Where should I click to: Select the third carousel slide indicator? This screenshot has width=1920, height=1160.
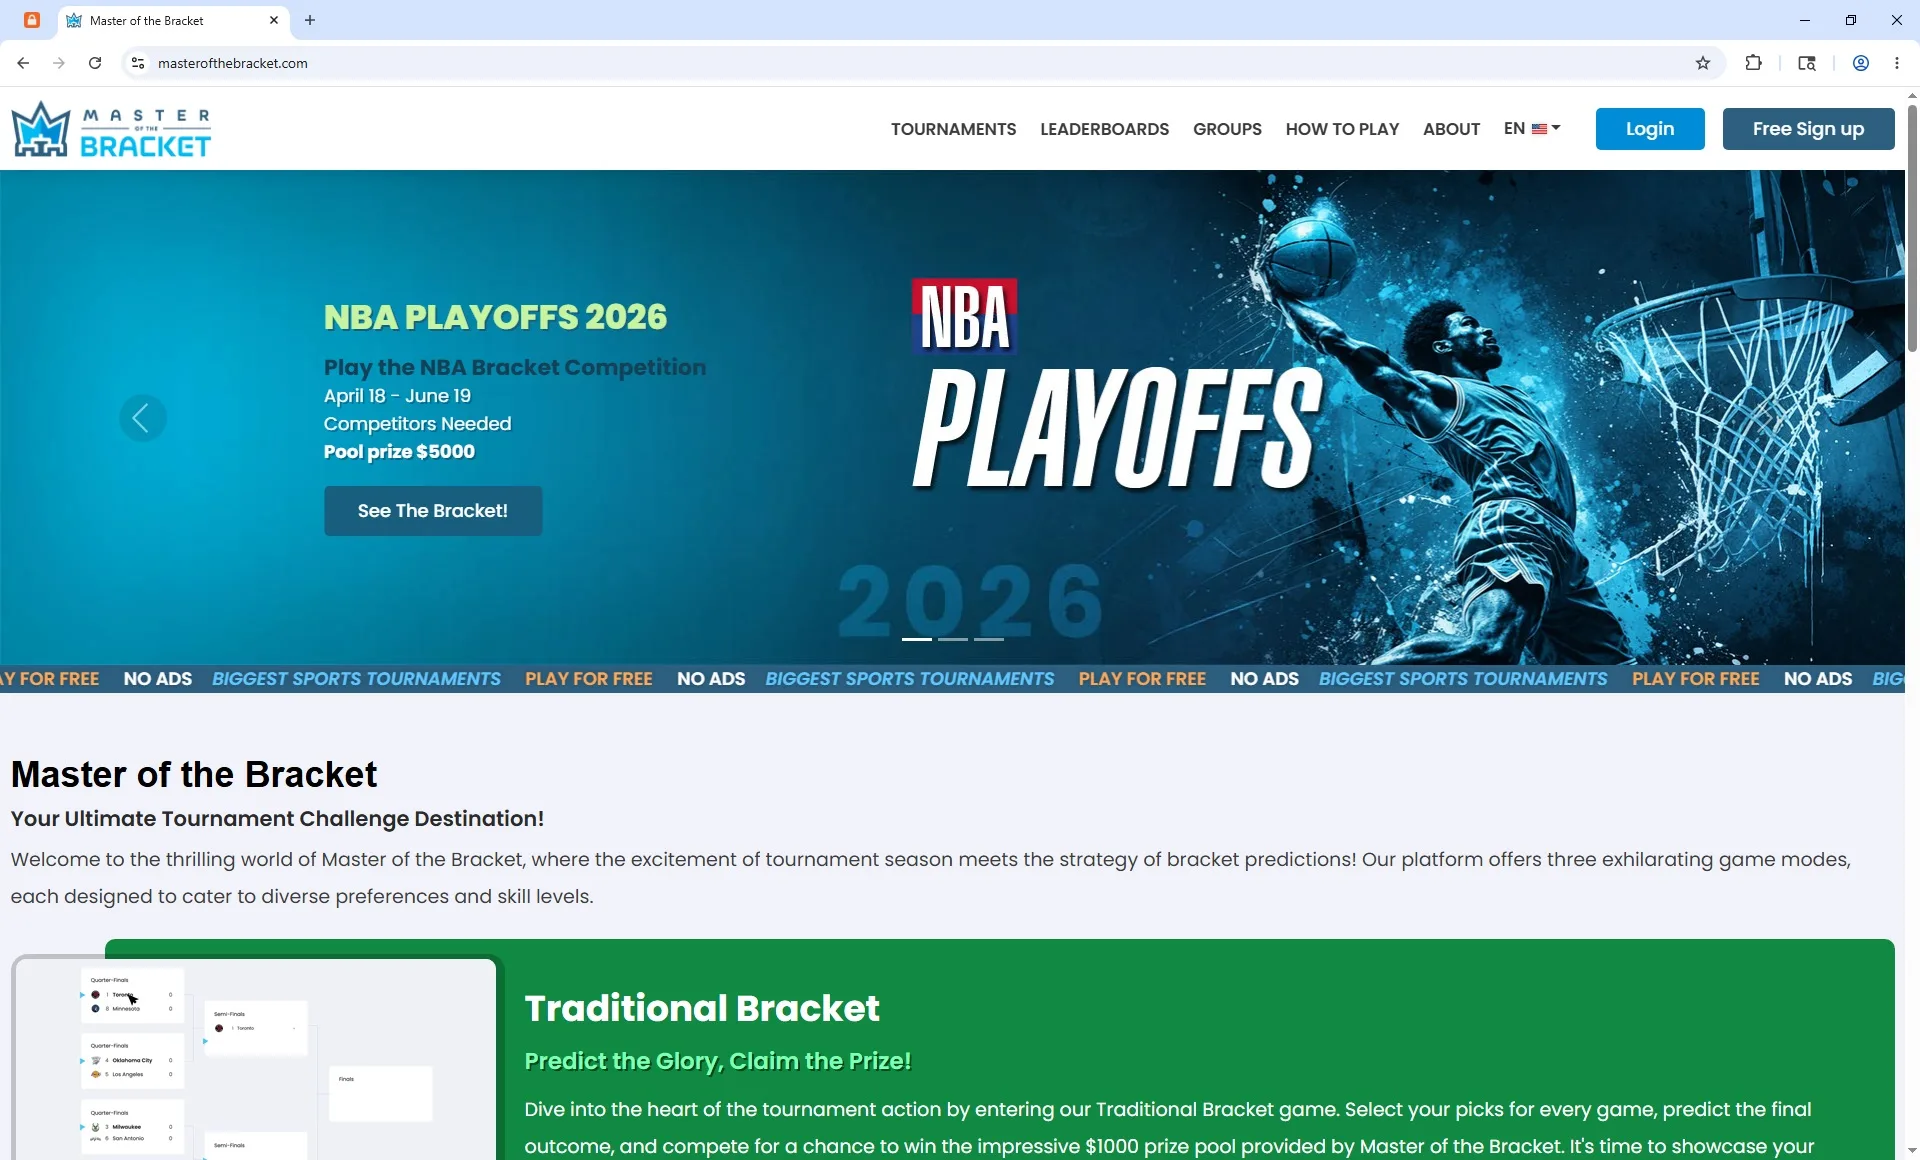(989, 639)
